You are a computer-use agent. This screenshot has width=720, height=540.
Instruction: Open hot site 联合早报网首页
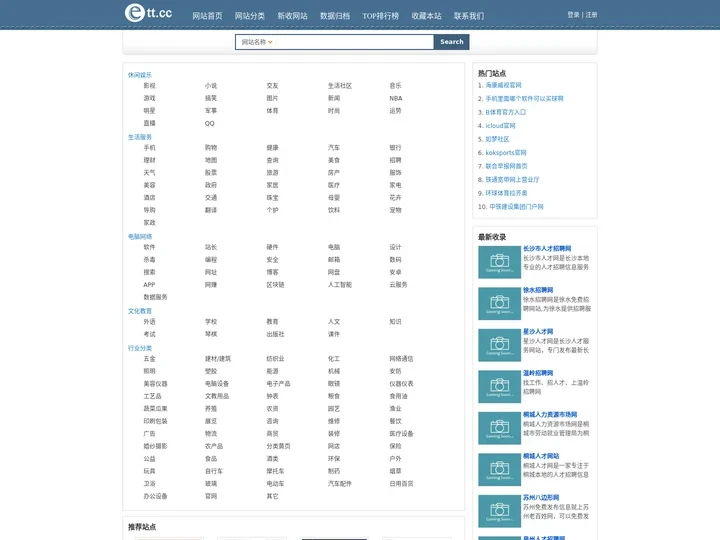coord(506,166)
